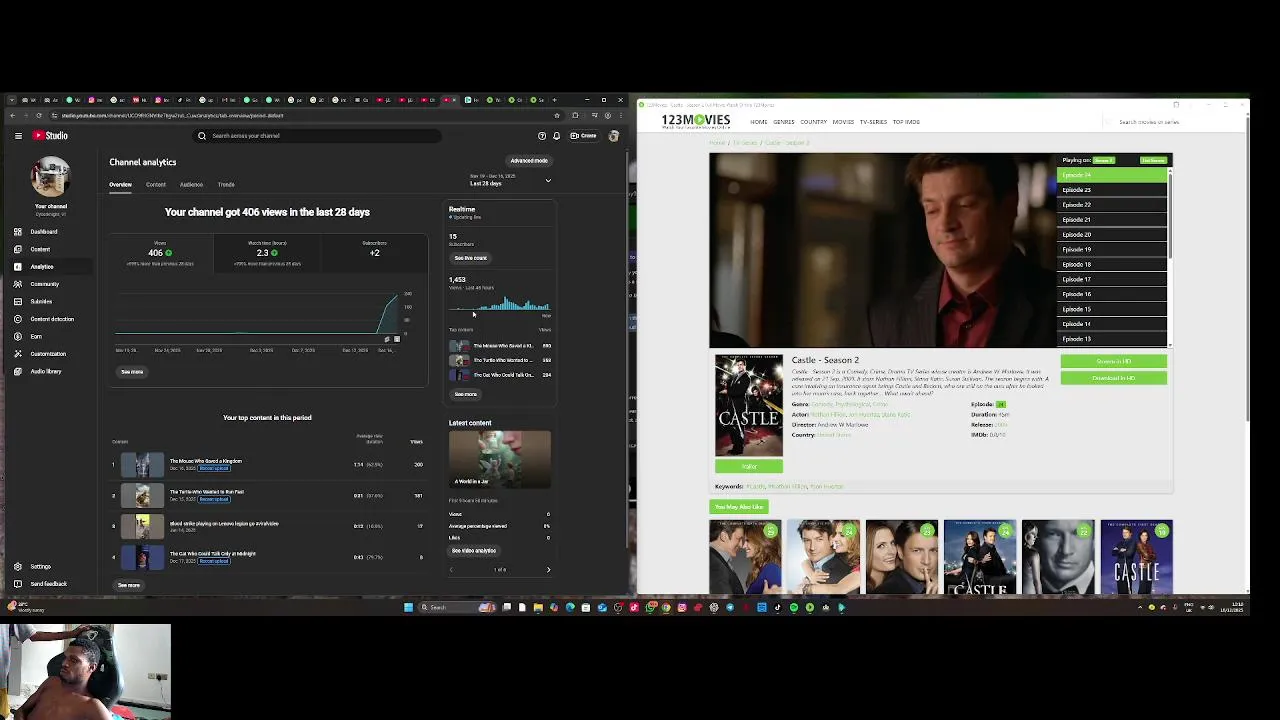
Task: Click See video analytics button
Action: pos(474,551)
